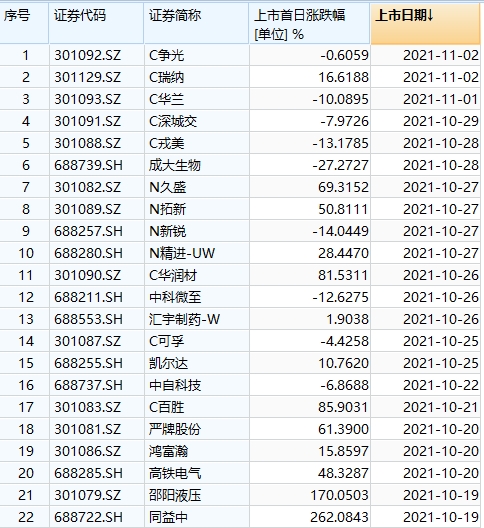Select the 严牌股份 row name

click(196, 429)
